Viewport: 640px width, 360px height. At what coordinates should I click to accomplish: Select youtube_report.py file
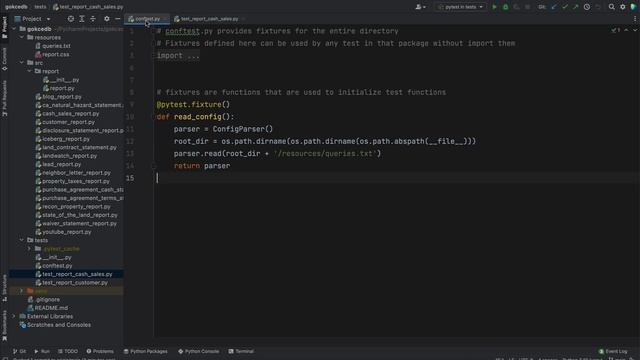pyautogui.click(x=63, y=232)
